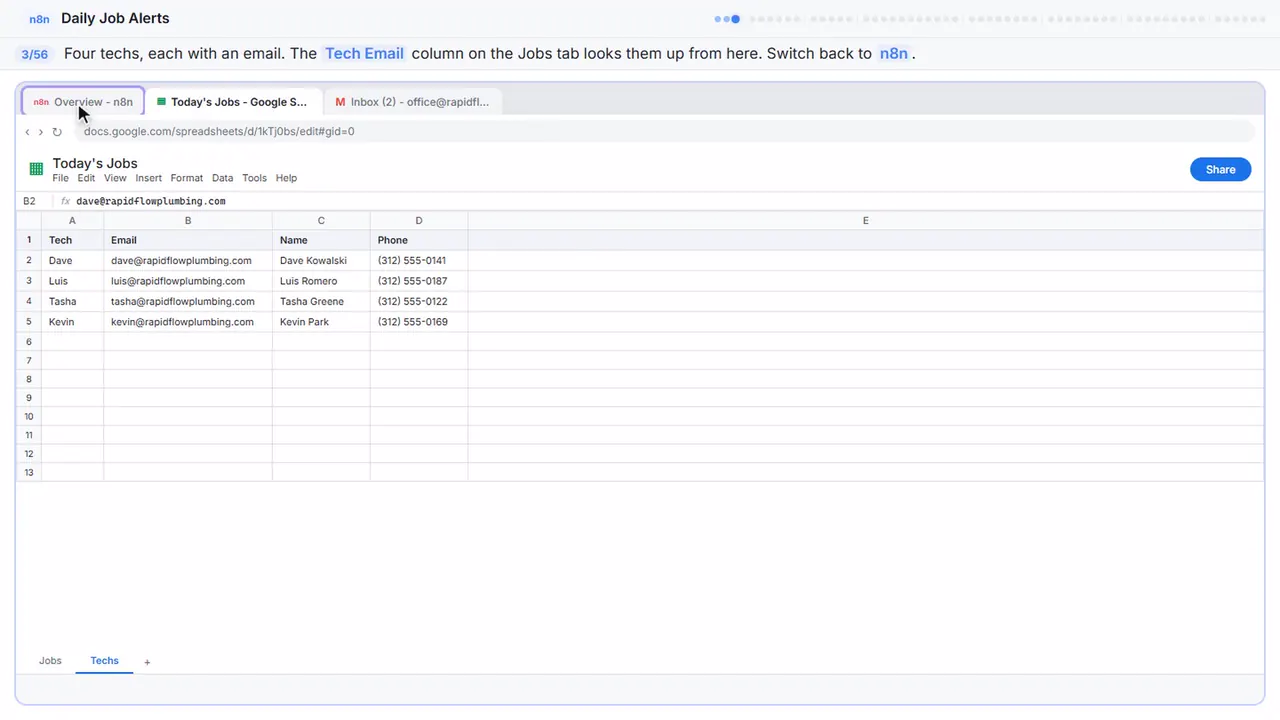1280x720 pixels.
Task: Click the URL address bar
Action: (x=664, y=131)
